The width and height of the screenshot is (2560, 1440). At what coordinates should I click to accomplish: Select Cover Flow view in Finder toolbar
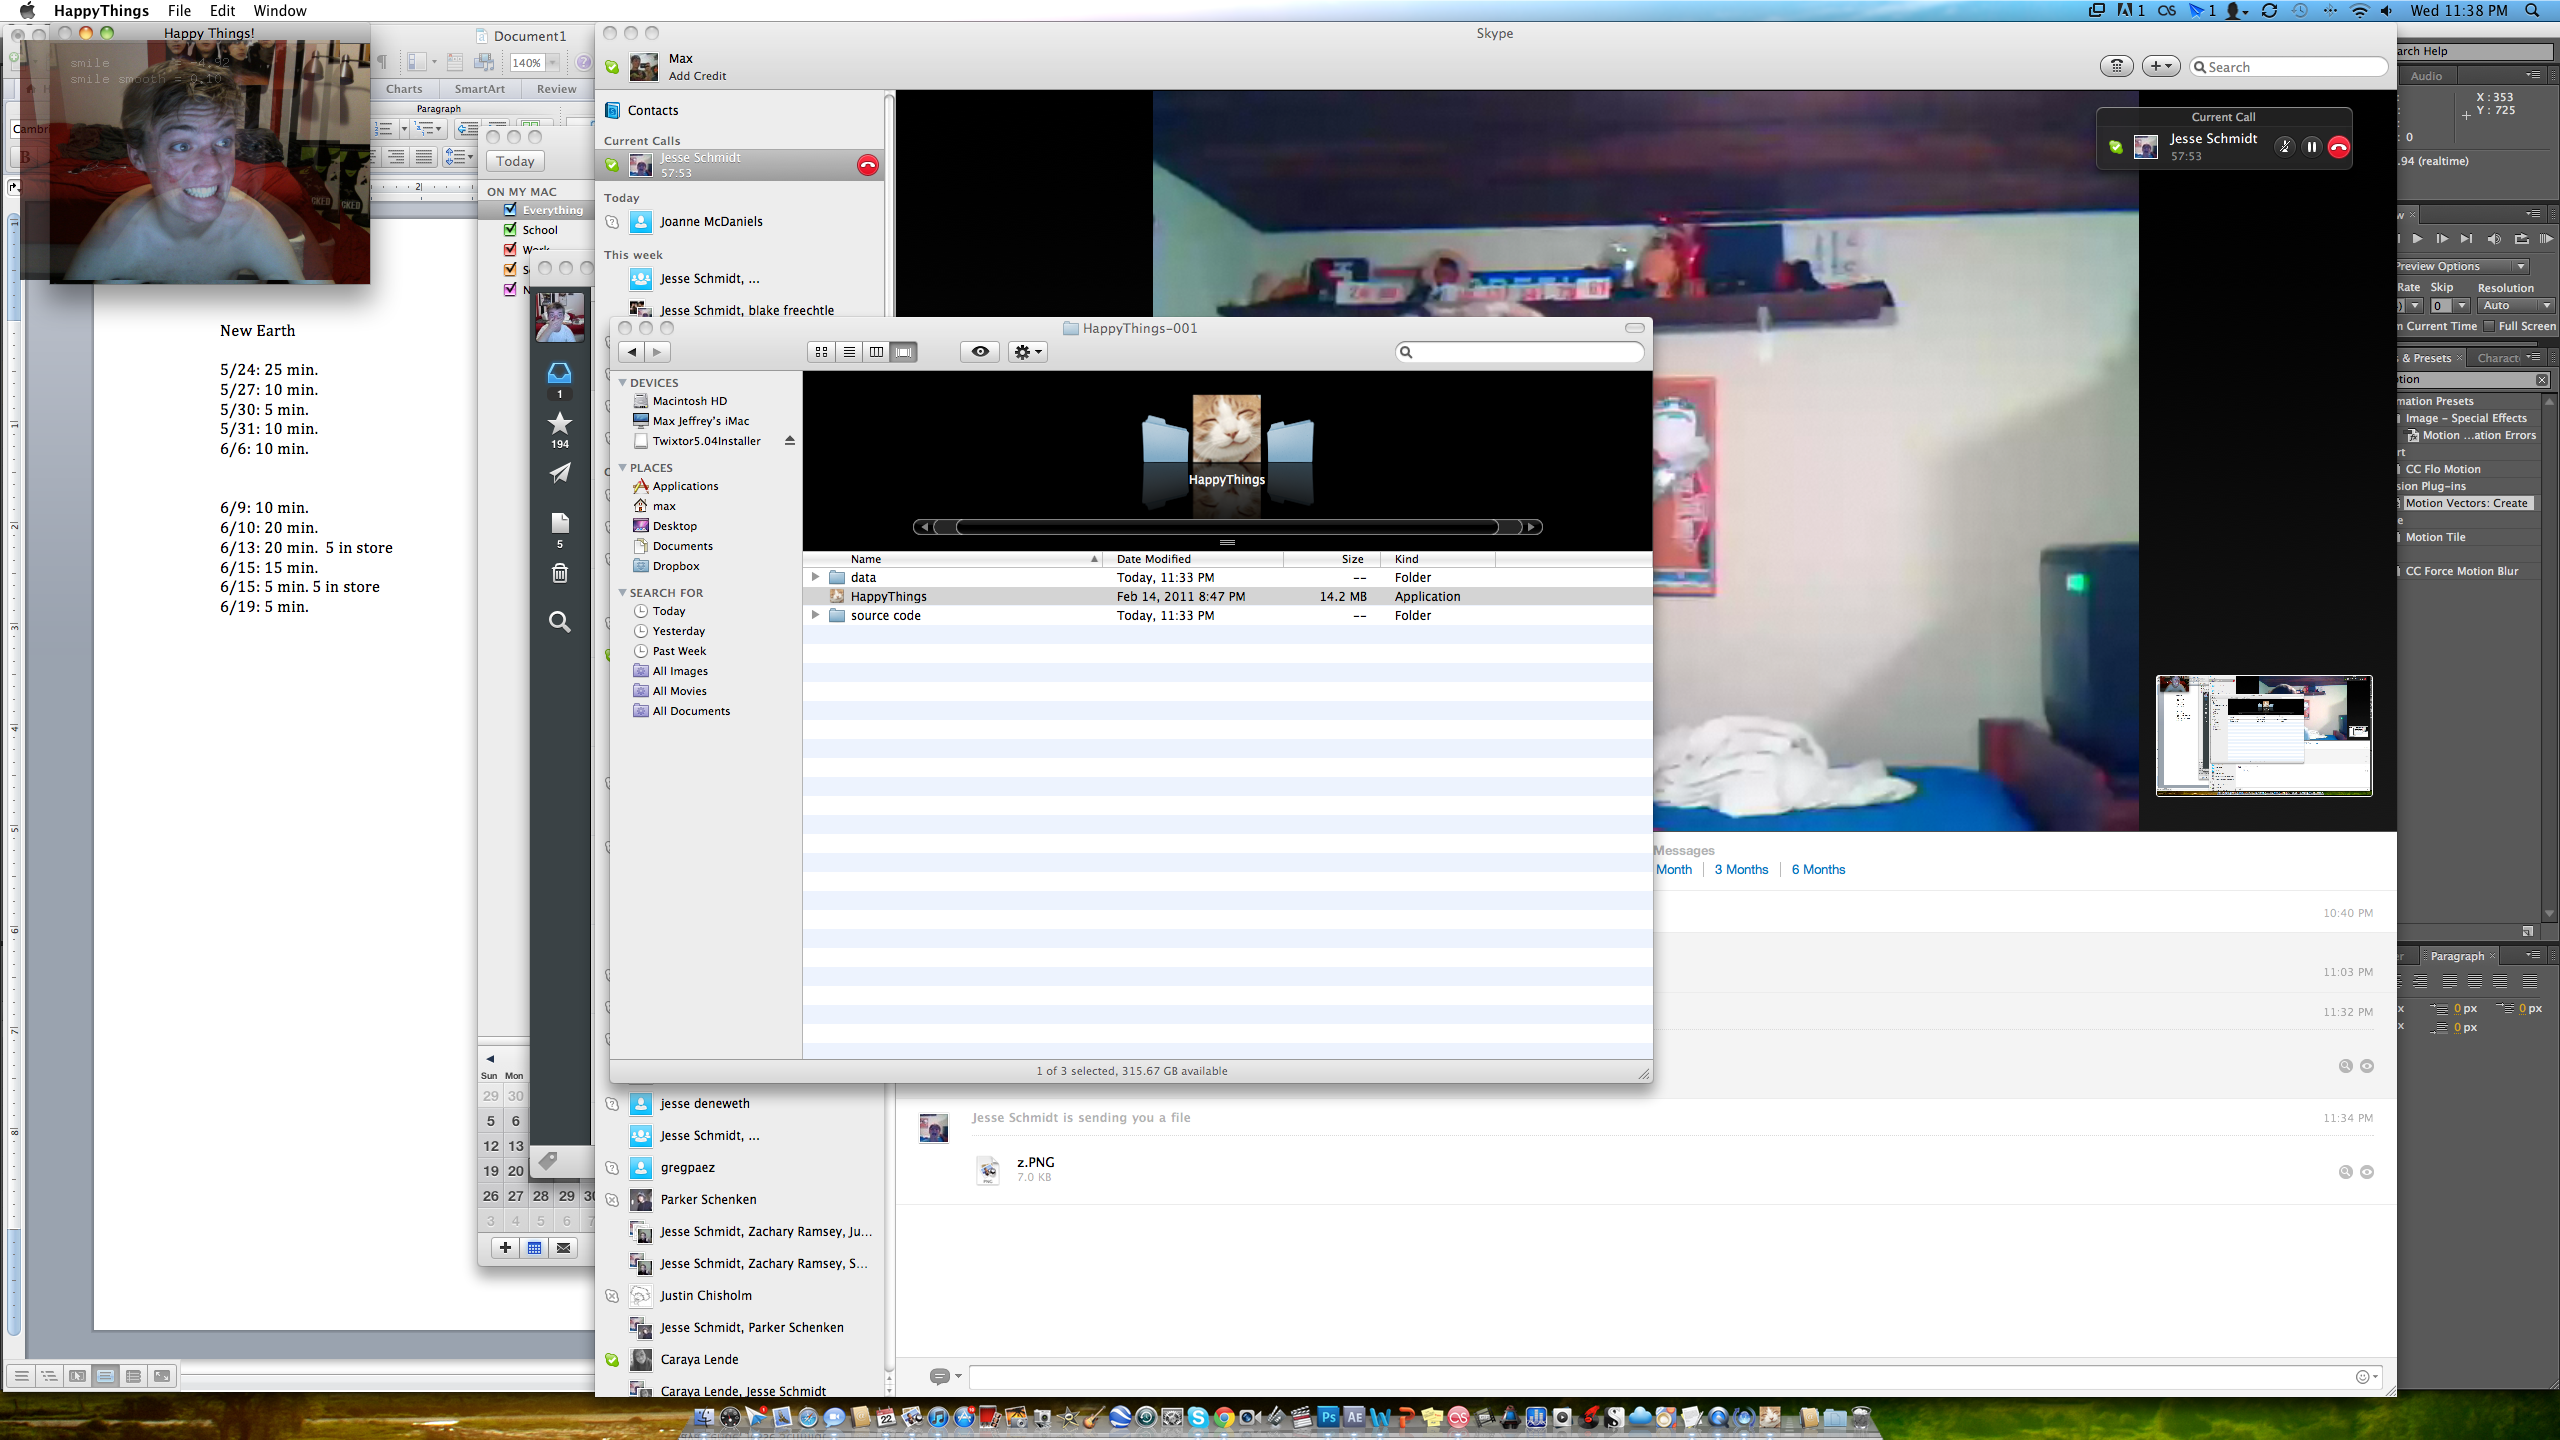click(x=904, y=352)
